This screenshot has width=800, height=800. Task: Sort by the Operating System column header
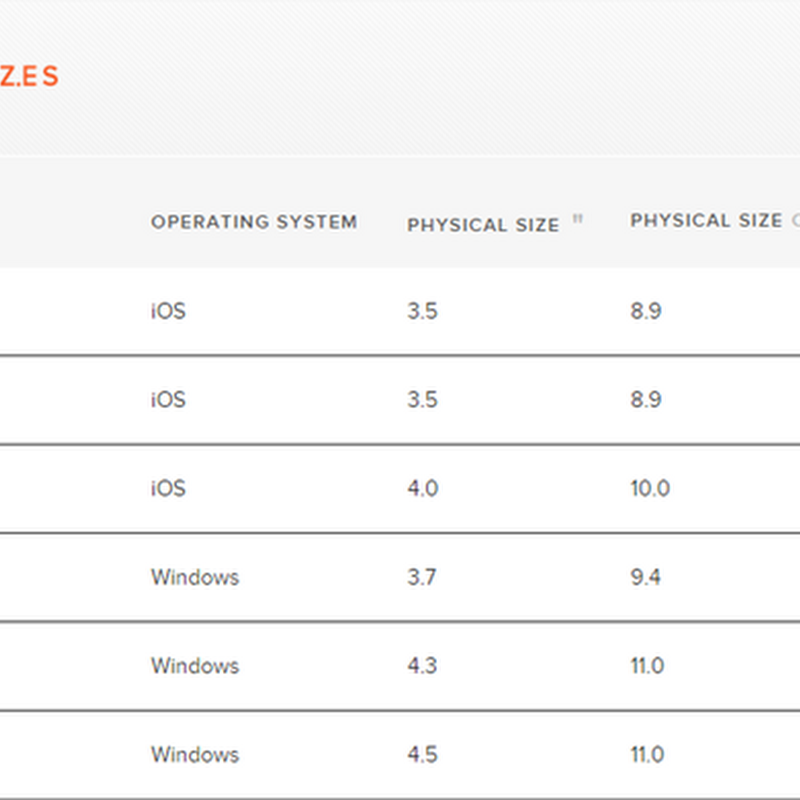point(254,222)
